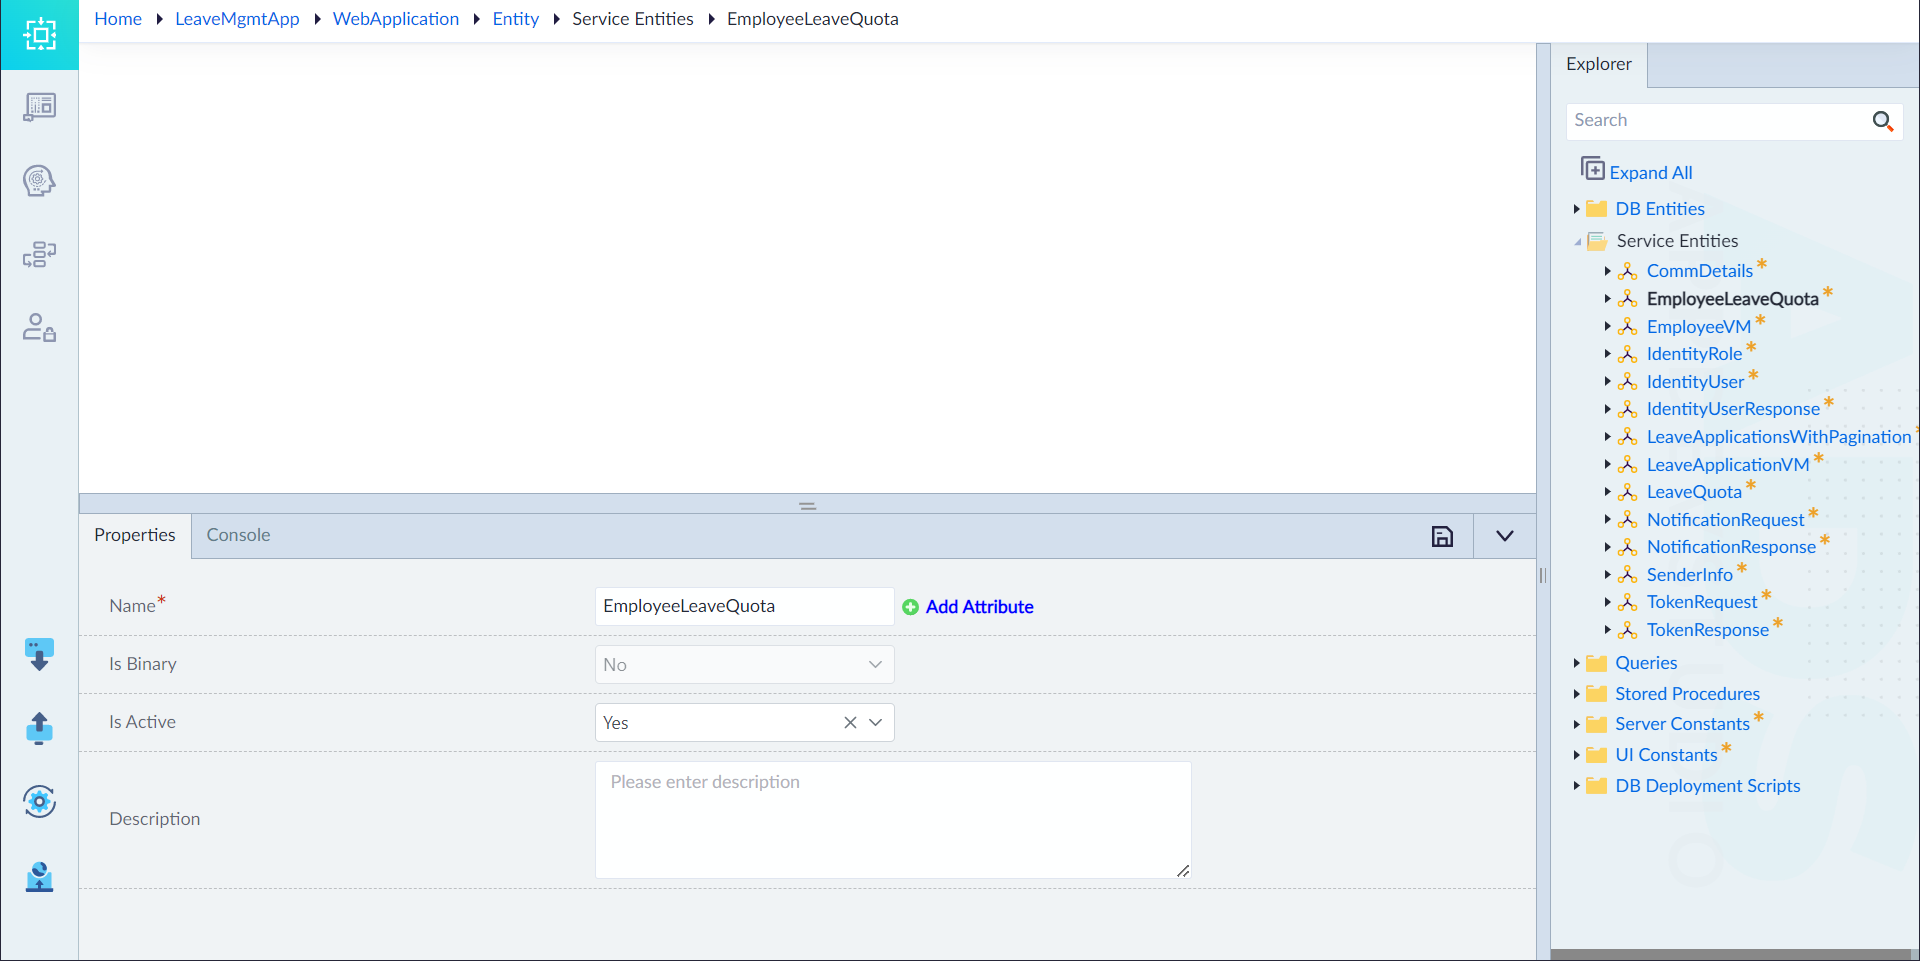Click the save icon in Properties panel
This screenshot has width=1920, height=961.
[x=1442, y=536]
